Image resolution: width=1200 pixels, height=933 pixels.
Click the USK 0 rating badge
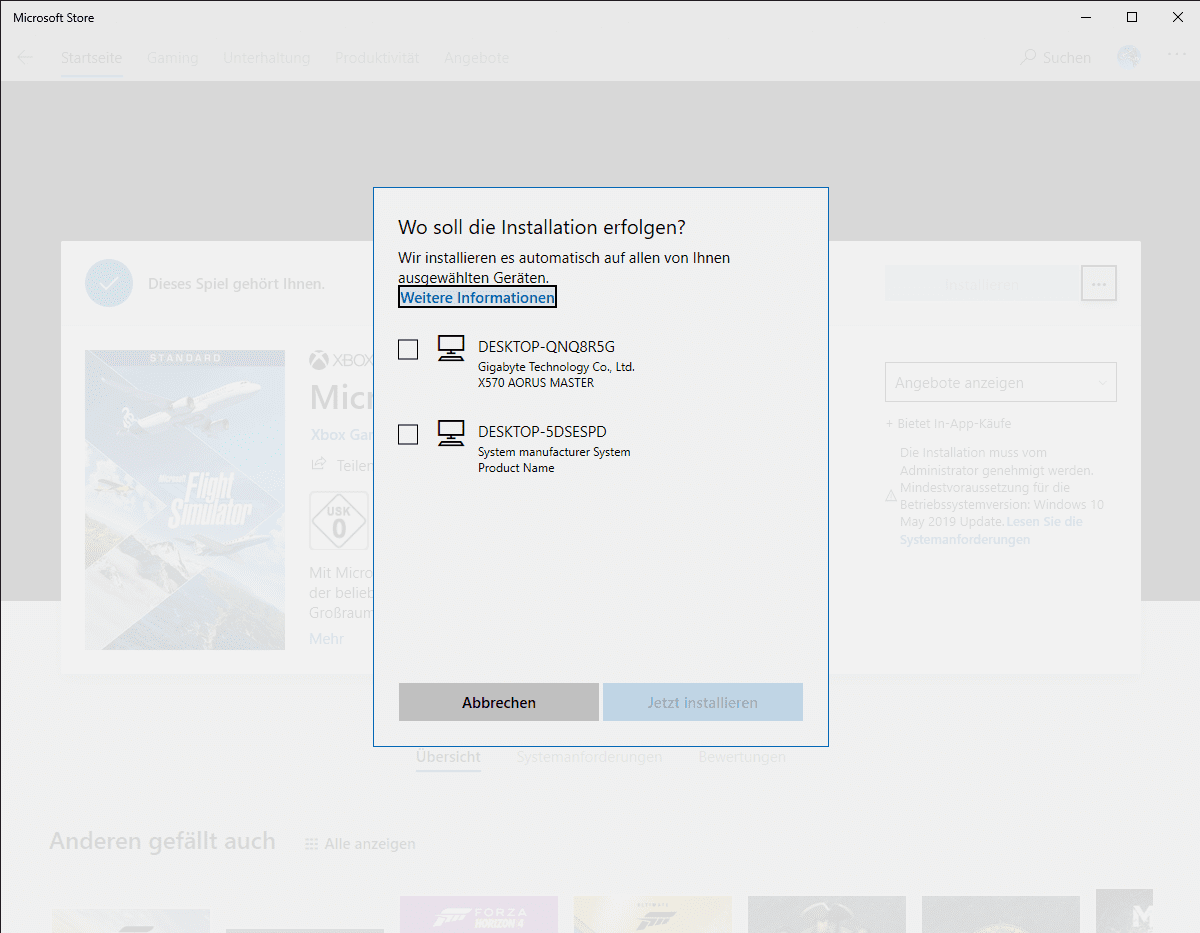(x=339, y=521)
